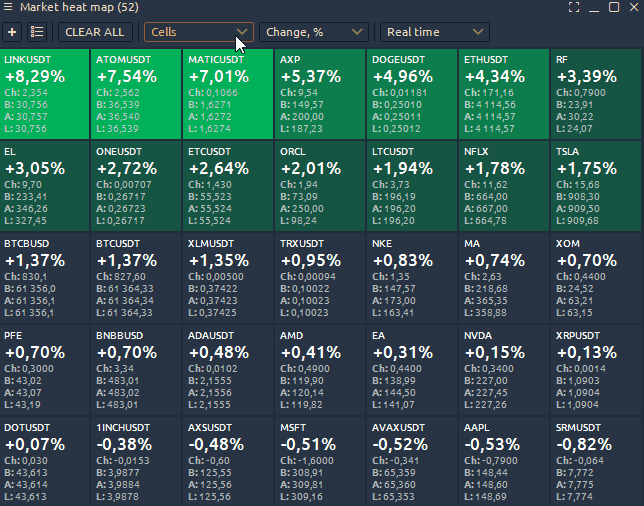The height and width of the screenshot is (506, 644).
Task: Click the MSFT cell
Action: click(x=320, y=460)
